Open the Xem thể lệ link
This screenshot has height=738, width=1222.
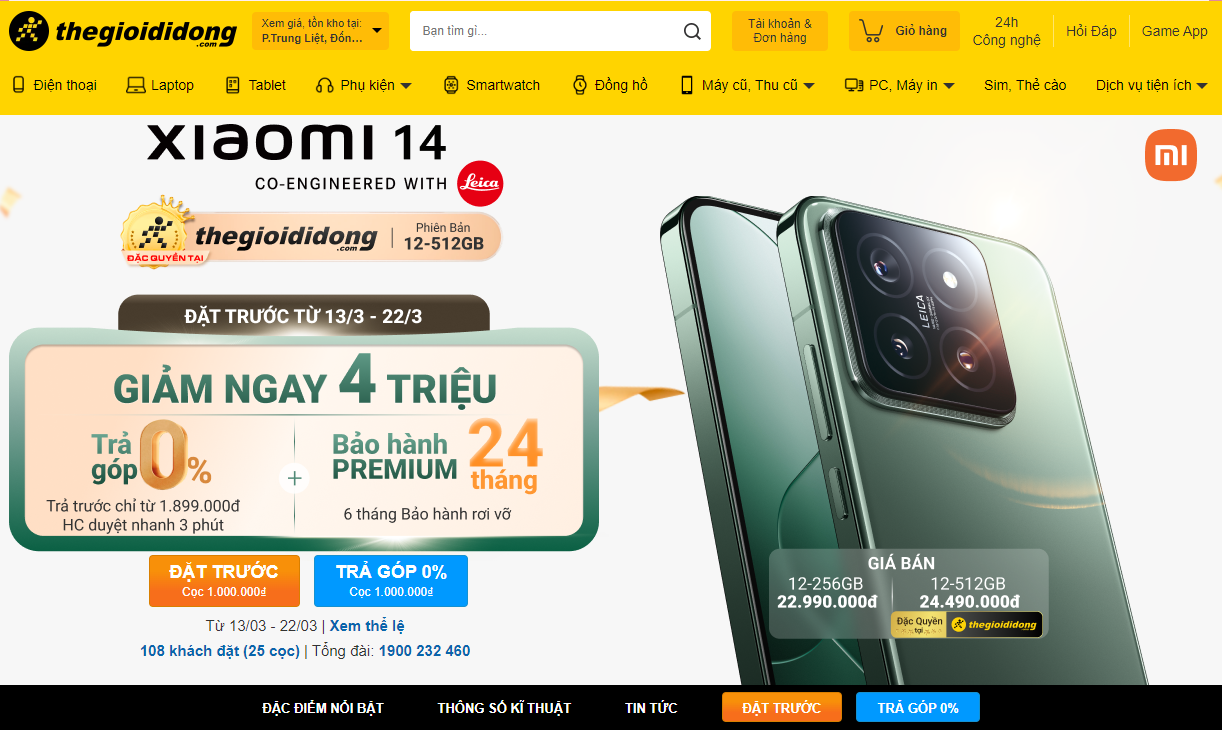click(367, 626)
